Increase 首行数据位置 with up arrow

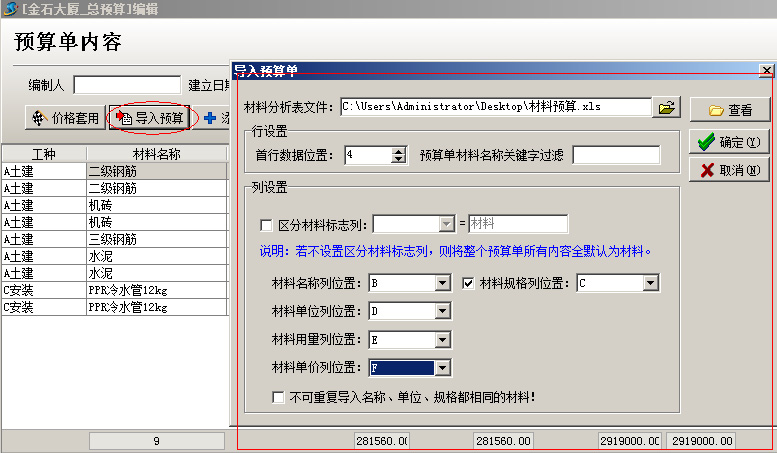[x=398, y=151]
